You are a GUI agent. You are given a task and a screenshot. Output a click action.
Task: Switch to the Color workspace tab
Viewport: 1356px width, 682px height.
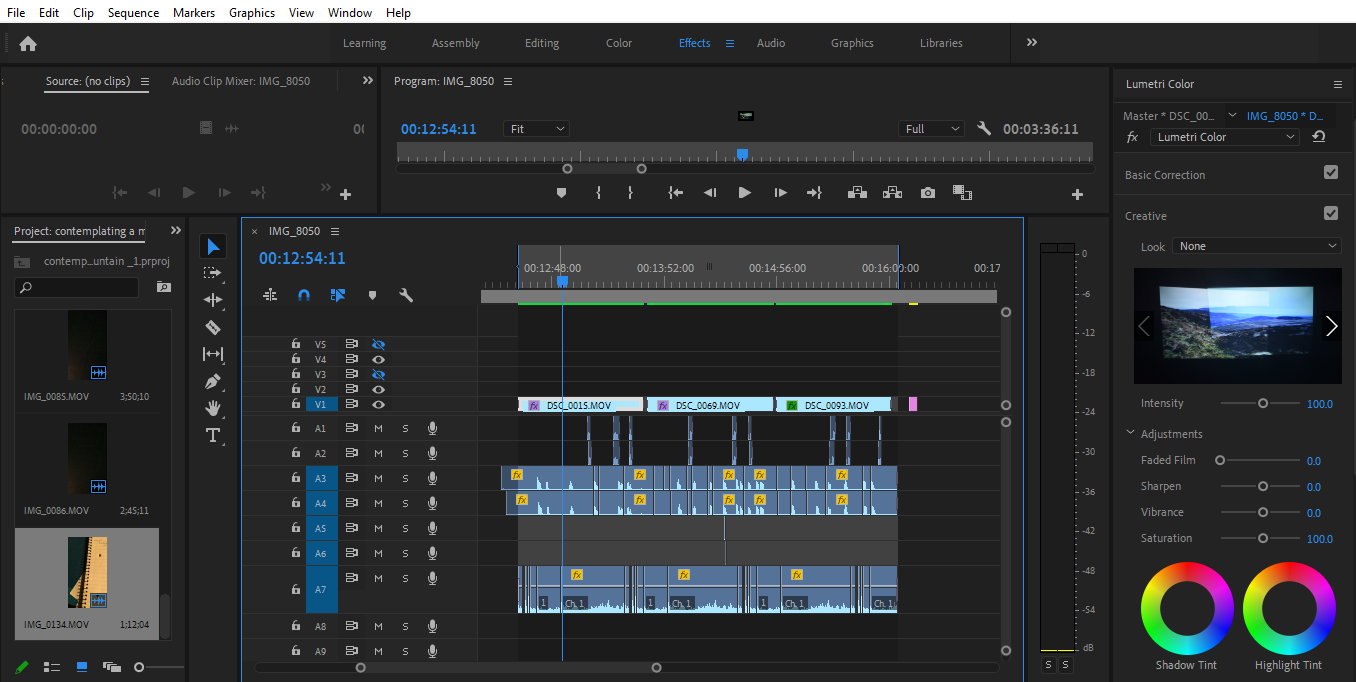coord(618,43)
